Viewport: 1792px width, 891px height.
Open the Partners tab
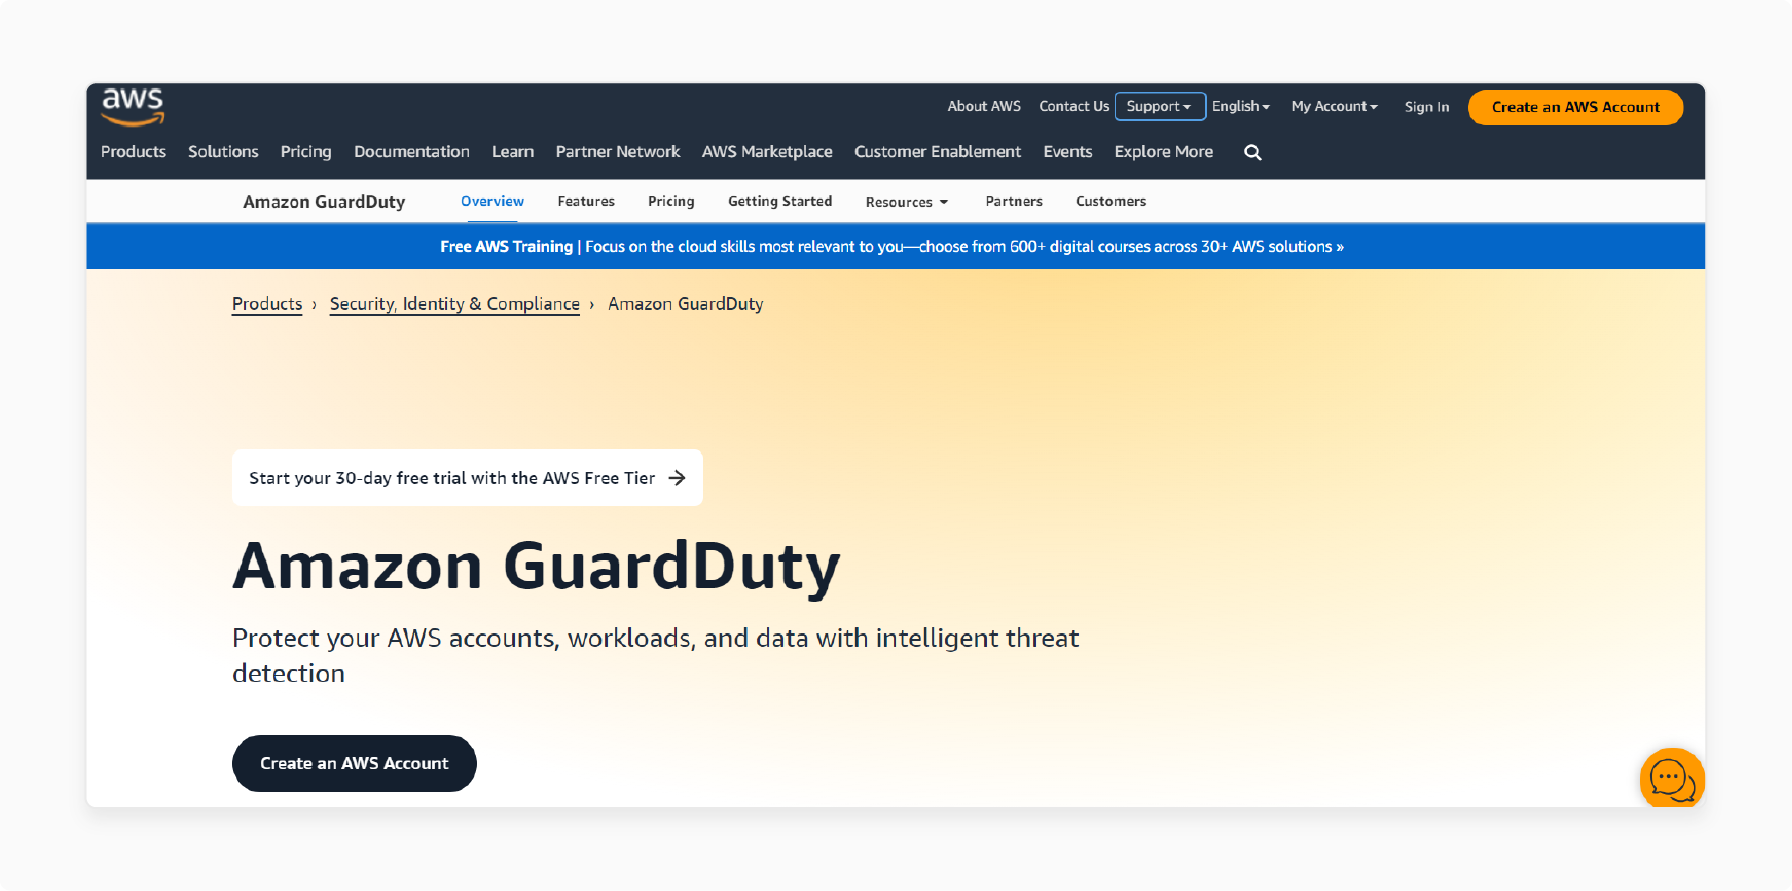point(1014,201)
